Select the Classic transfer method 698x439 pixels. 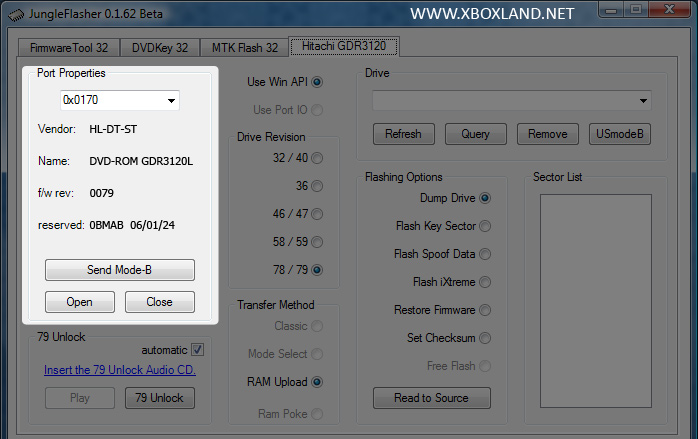[x=317, y=326]
